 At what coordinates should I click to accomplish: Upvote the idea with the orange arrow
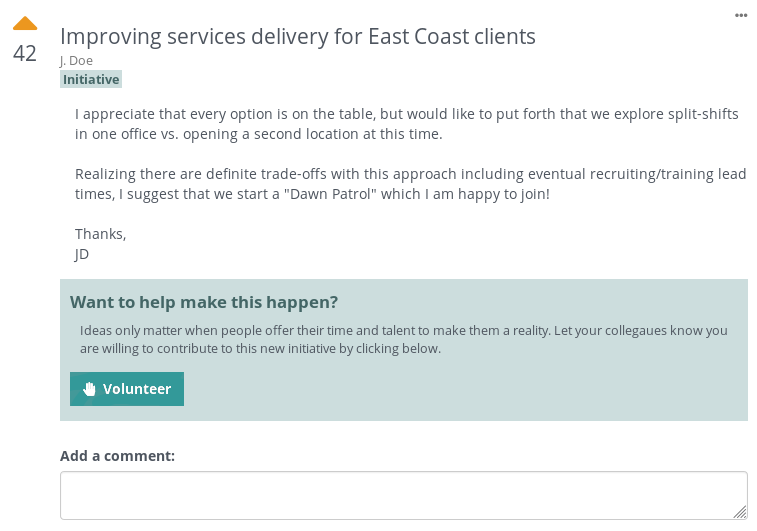click(25, 23)
